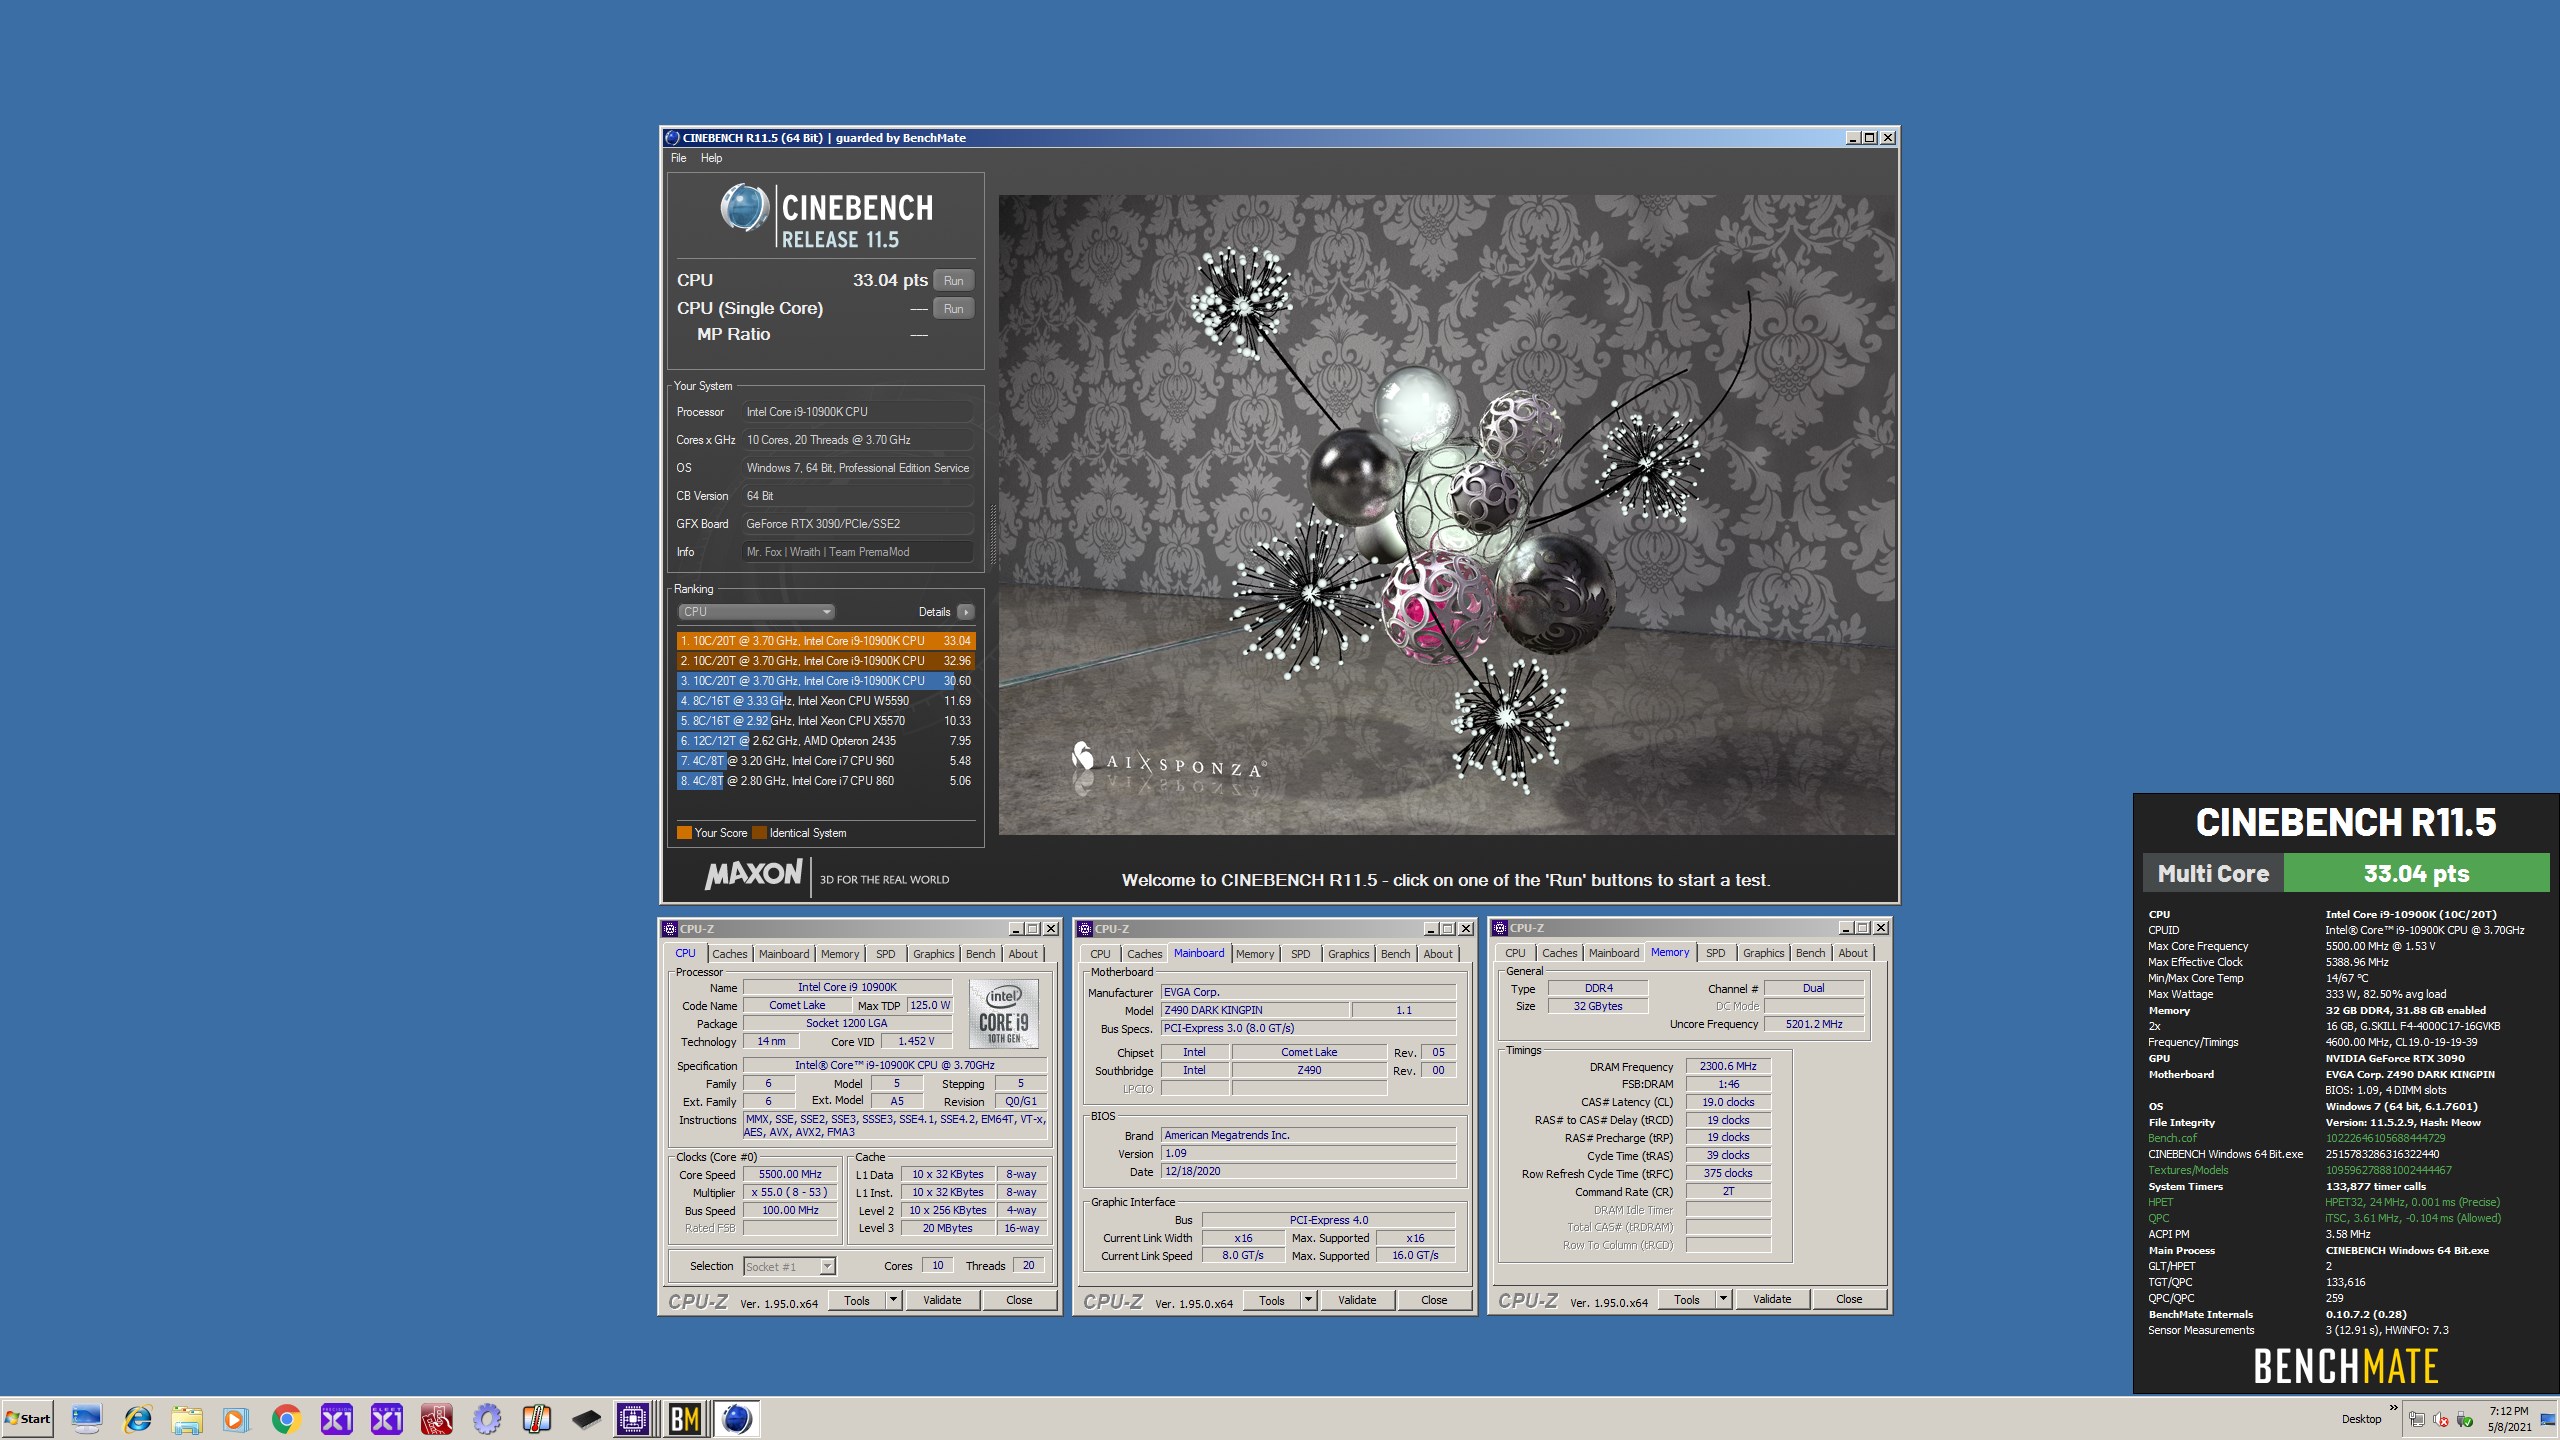2560x1440 pixels.
Task: Open the Cinebench File menu
Action: (x=678, y=158)
